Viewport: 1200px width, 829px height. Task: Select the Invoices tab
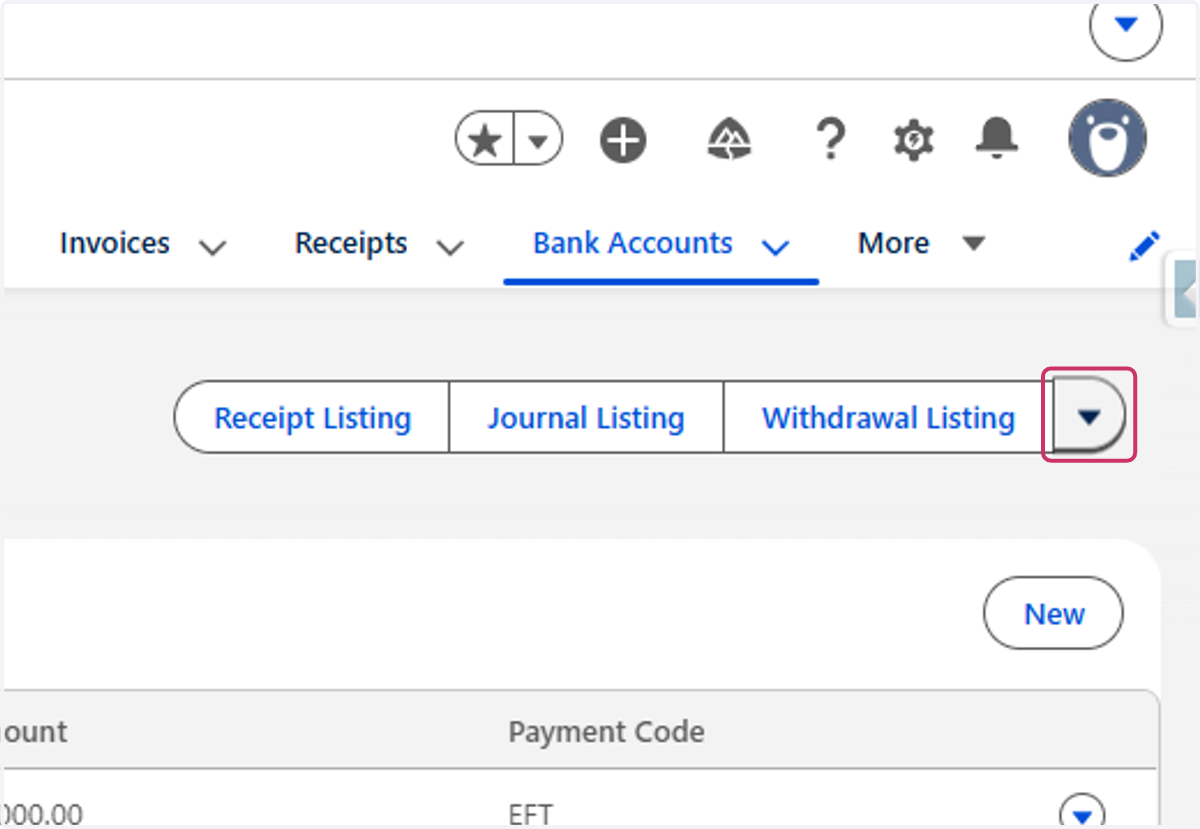(115, 243)
